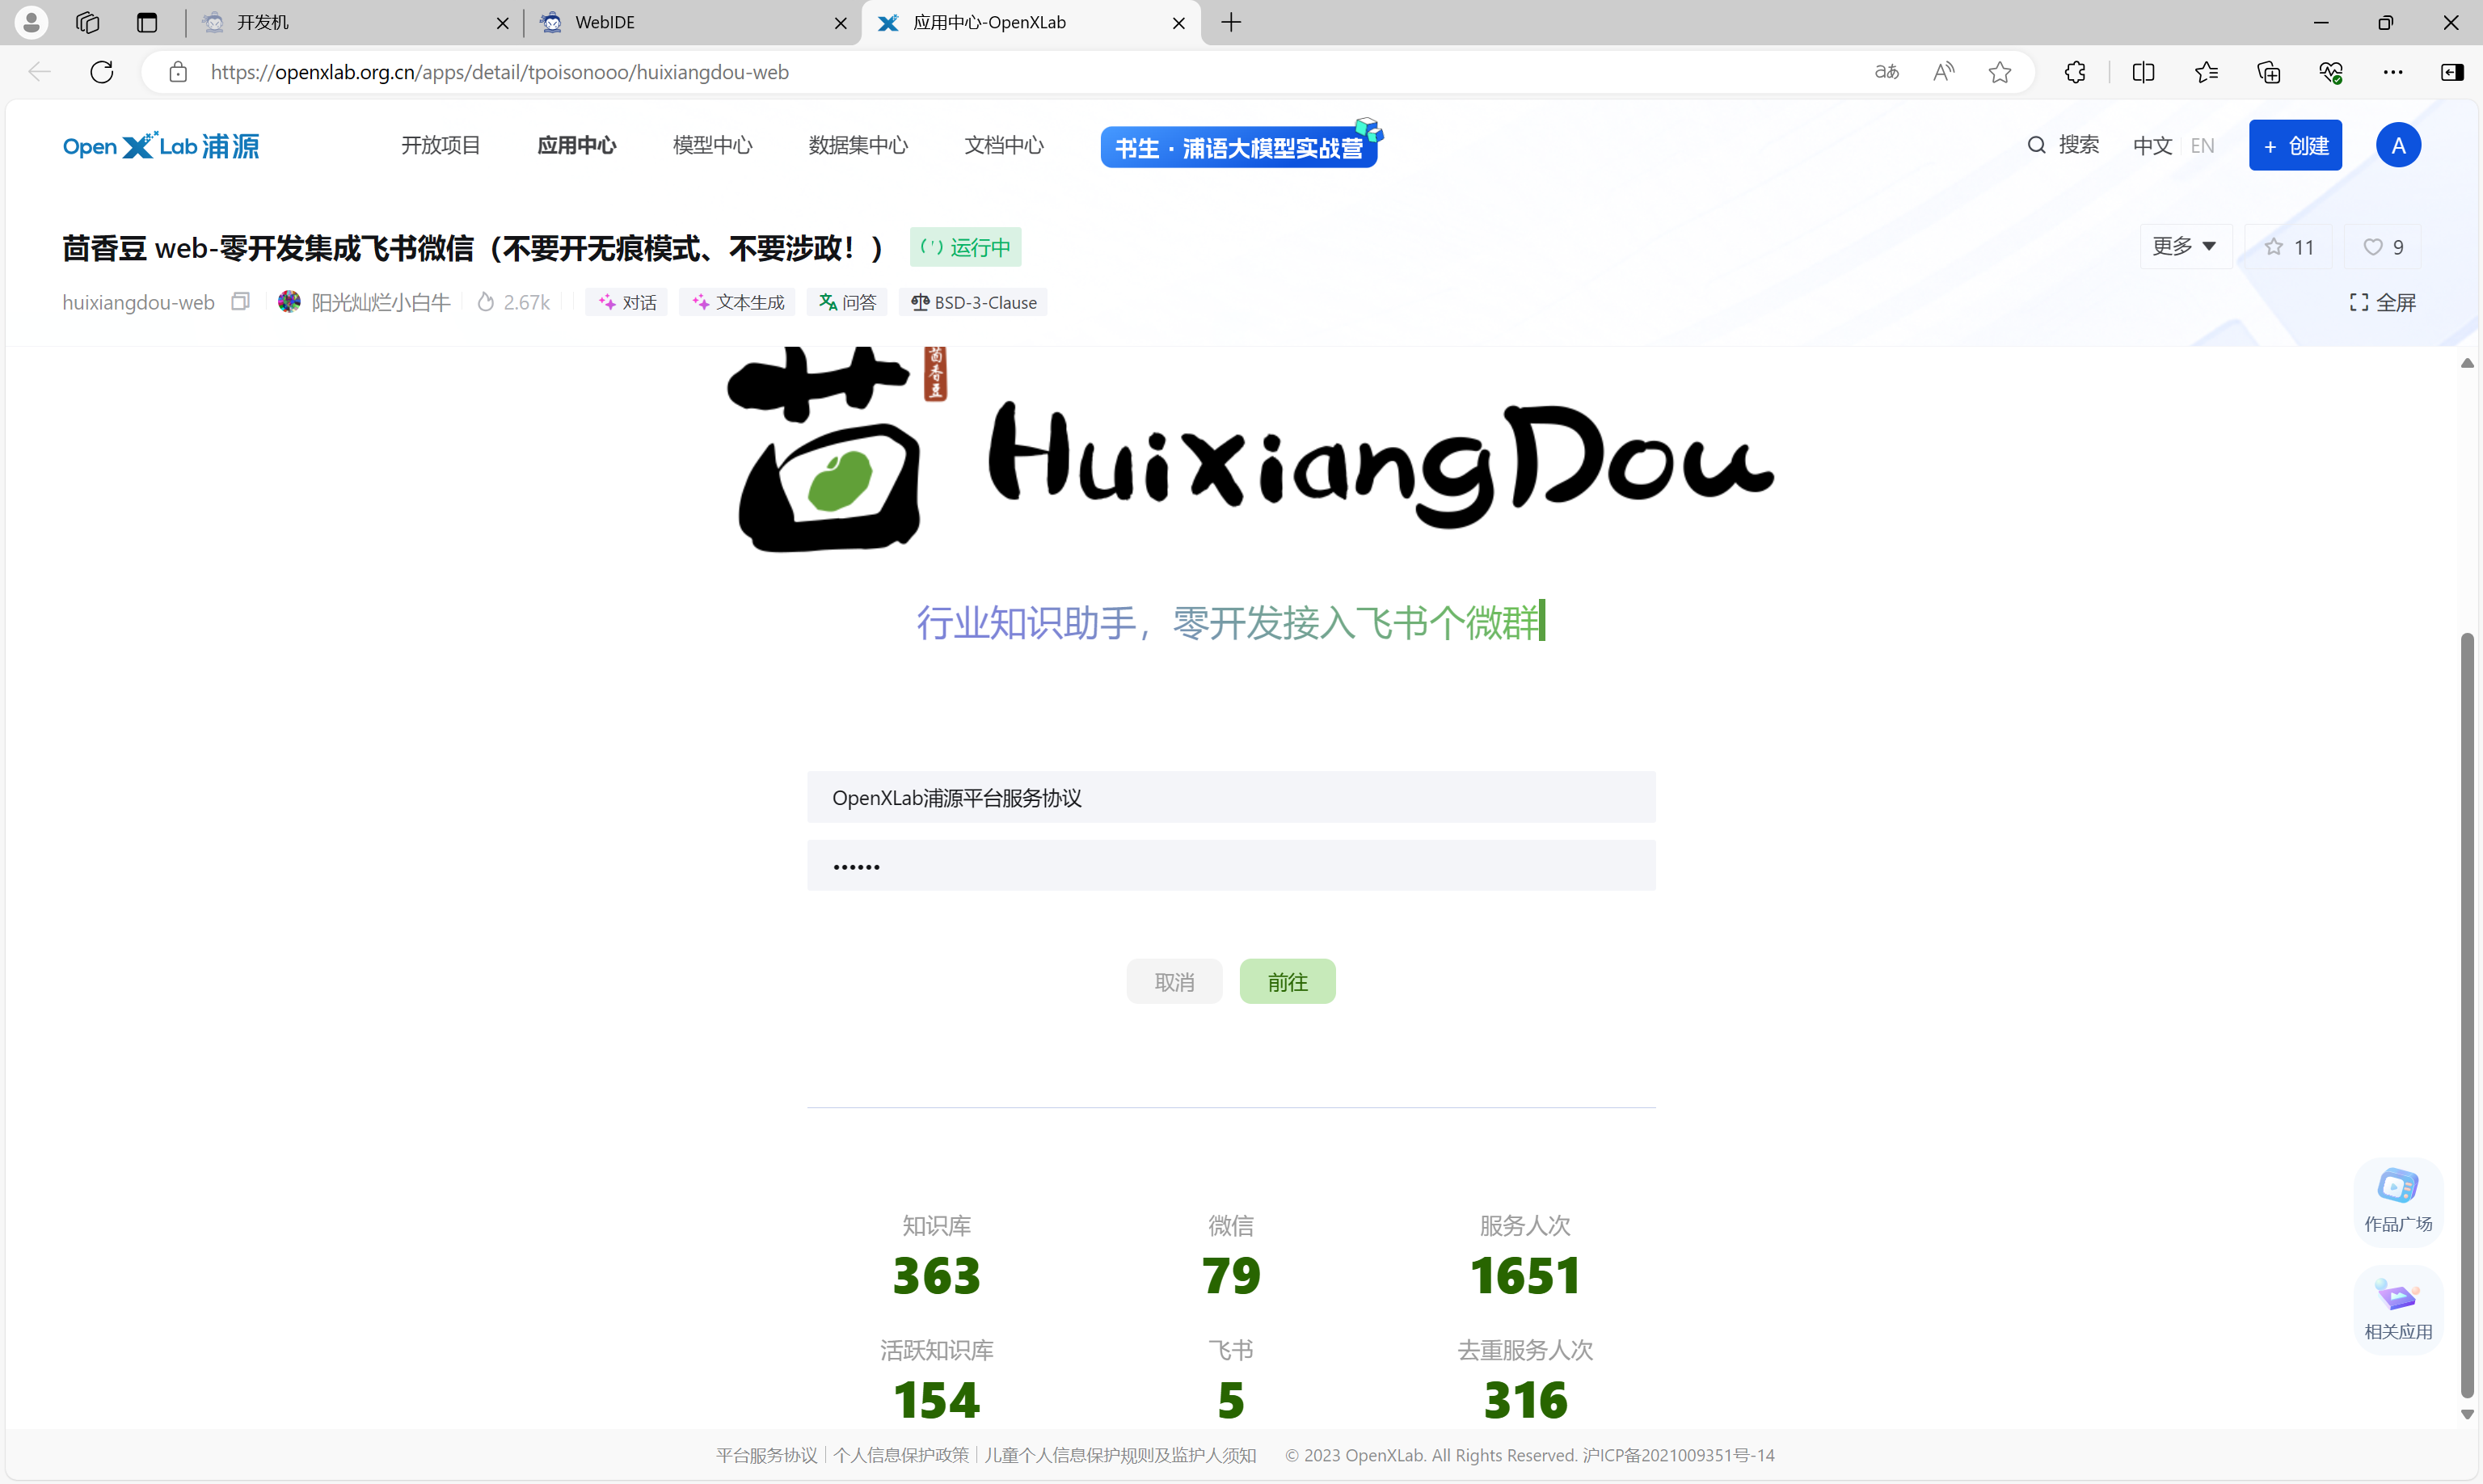Screen dimensions: 2483x1484
Task: Enter fullscreen with 全屏
Action: 2382,302
